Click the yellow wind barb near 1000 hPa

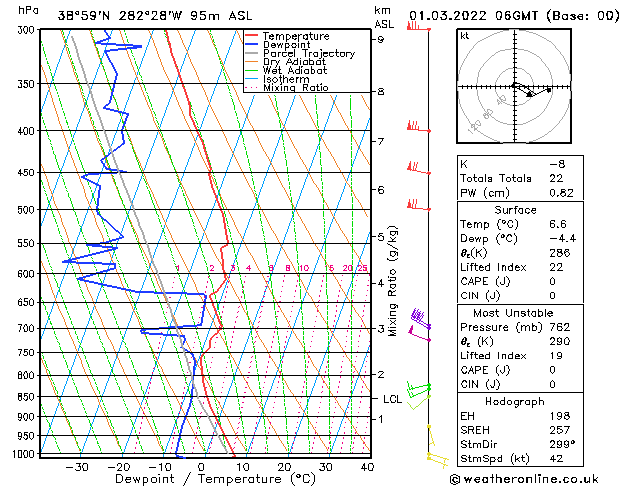437,460
